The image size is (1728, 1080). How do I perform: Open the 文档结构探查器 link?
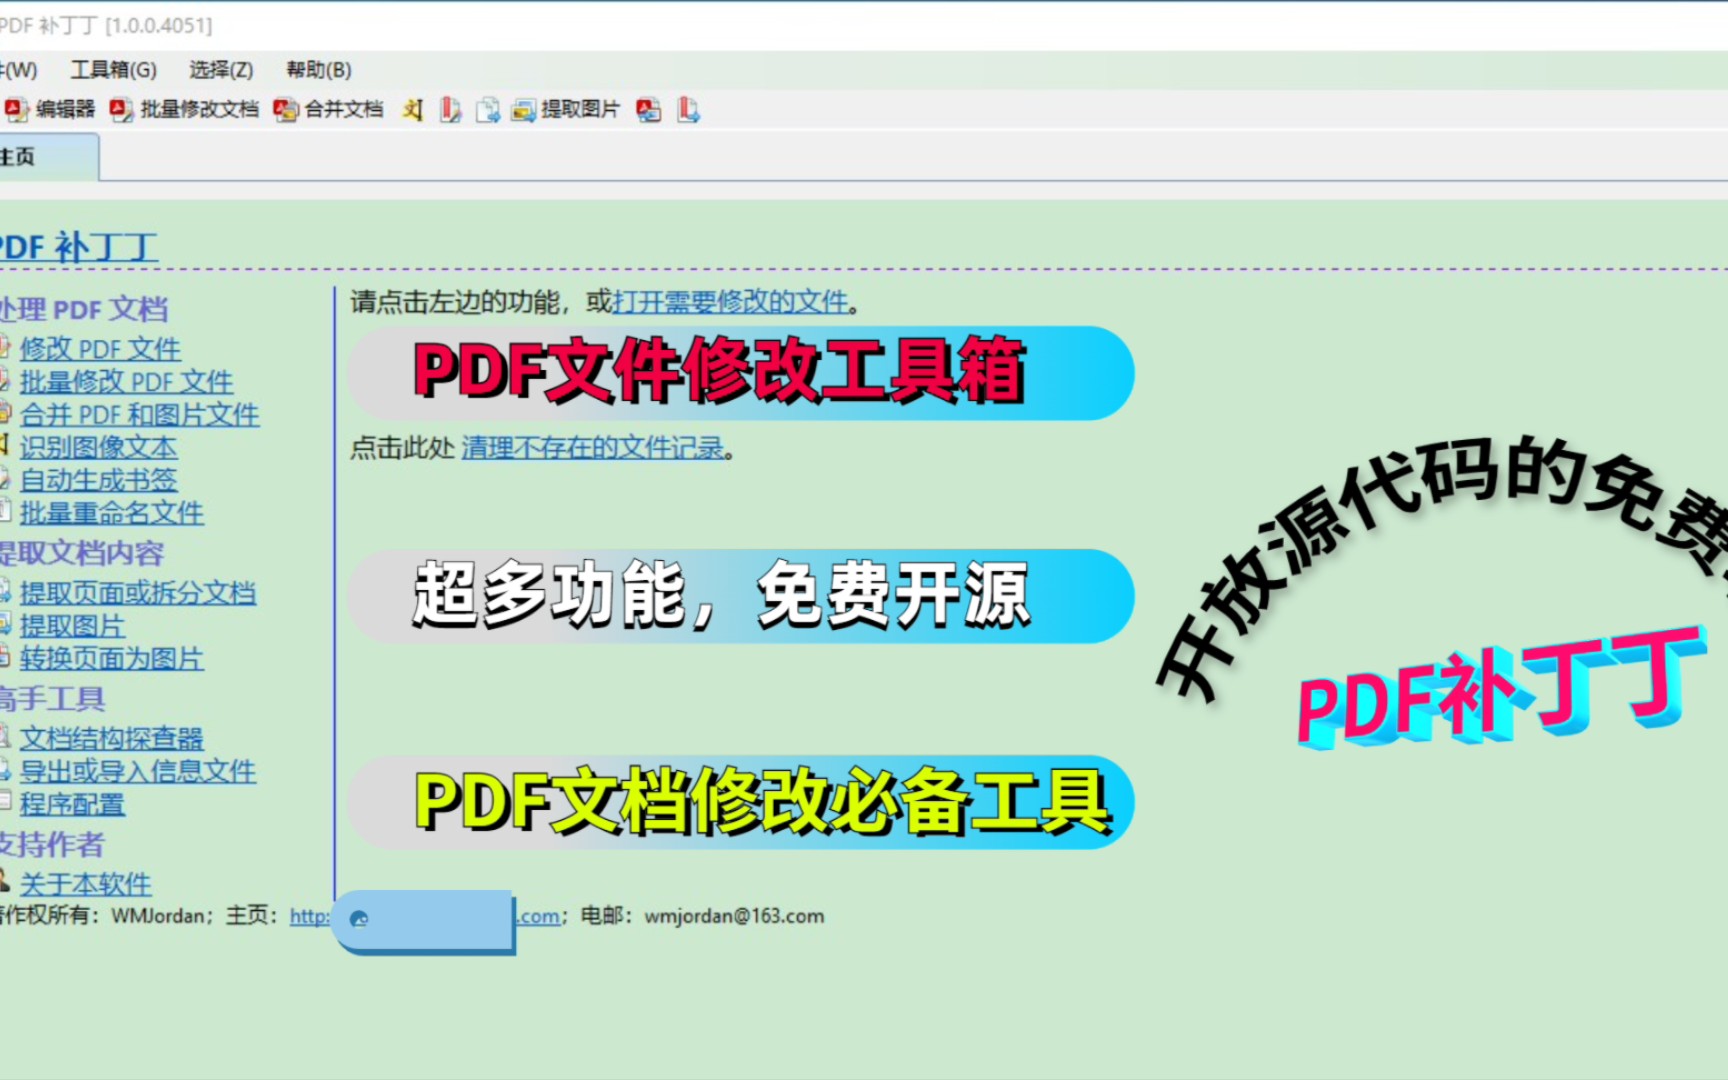(x=111, y=738)
